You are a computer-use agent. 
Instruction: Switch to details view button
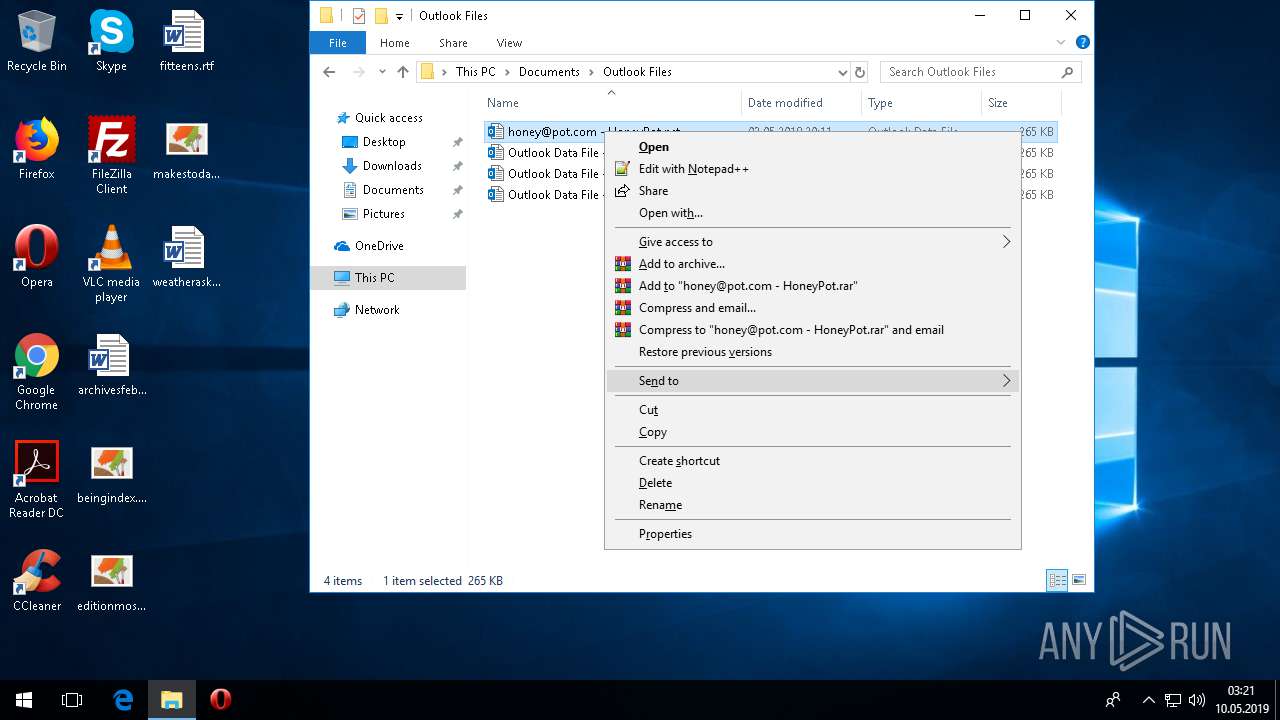1057,580
